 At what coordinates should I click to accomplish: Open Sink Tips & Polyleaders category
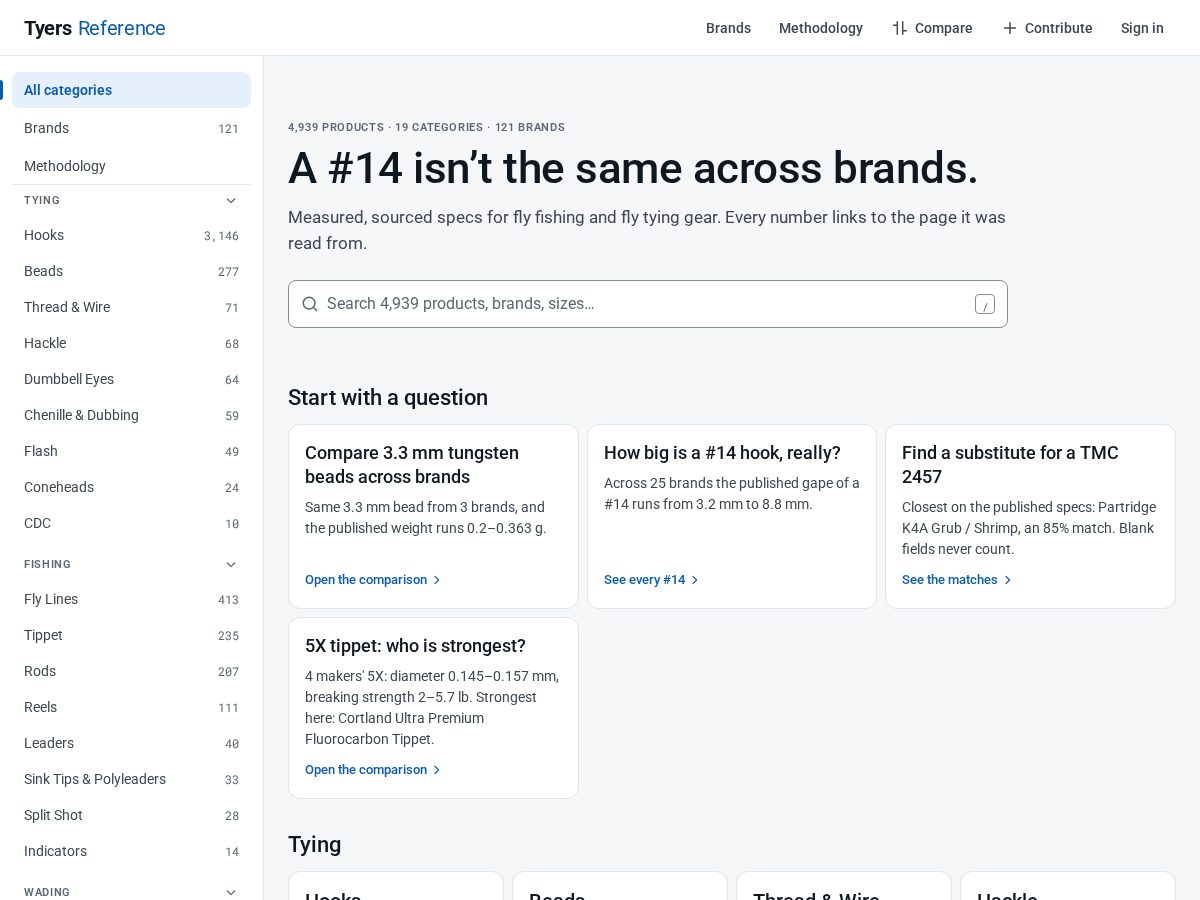coord(131,779)
